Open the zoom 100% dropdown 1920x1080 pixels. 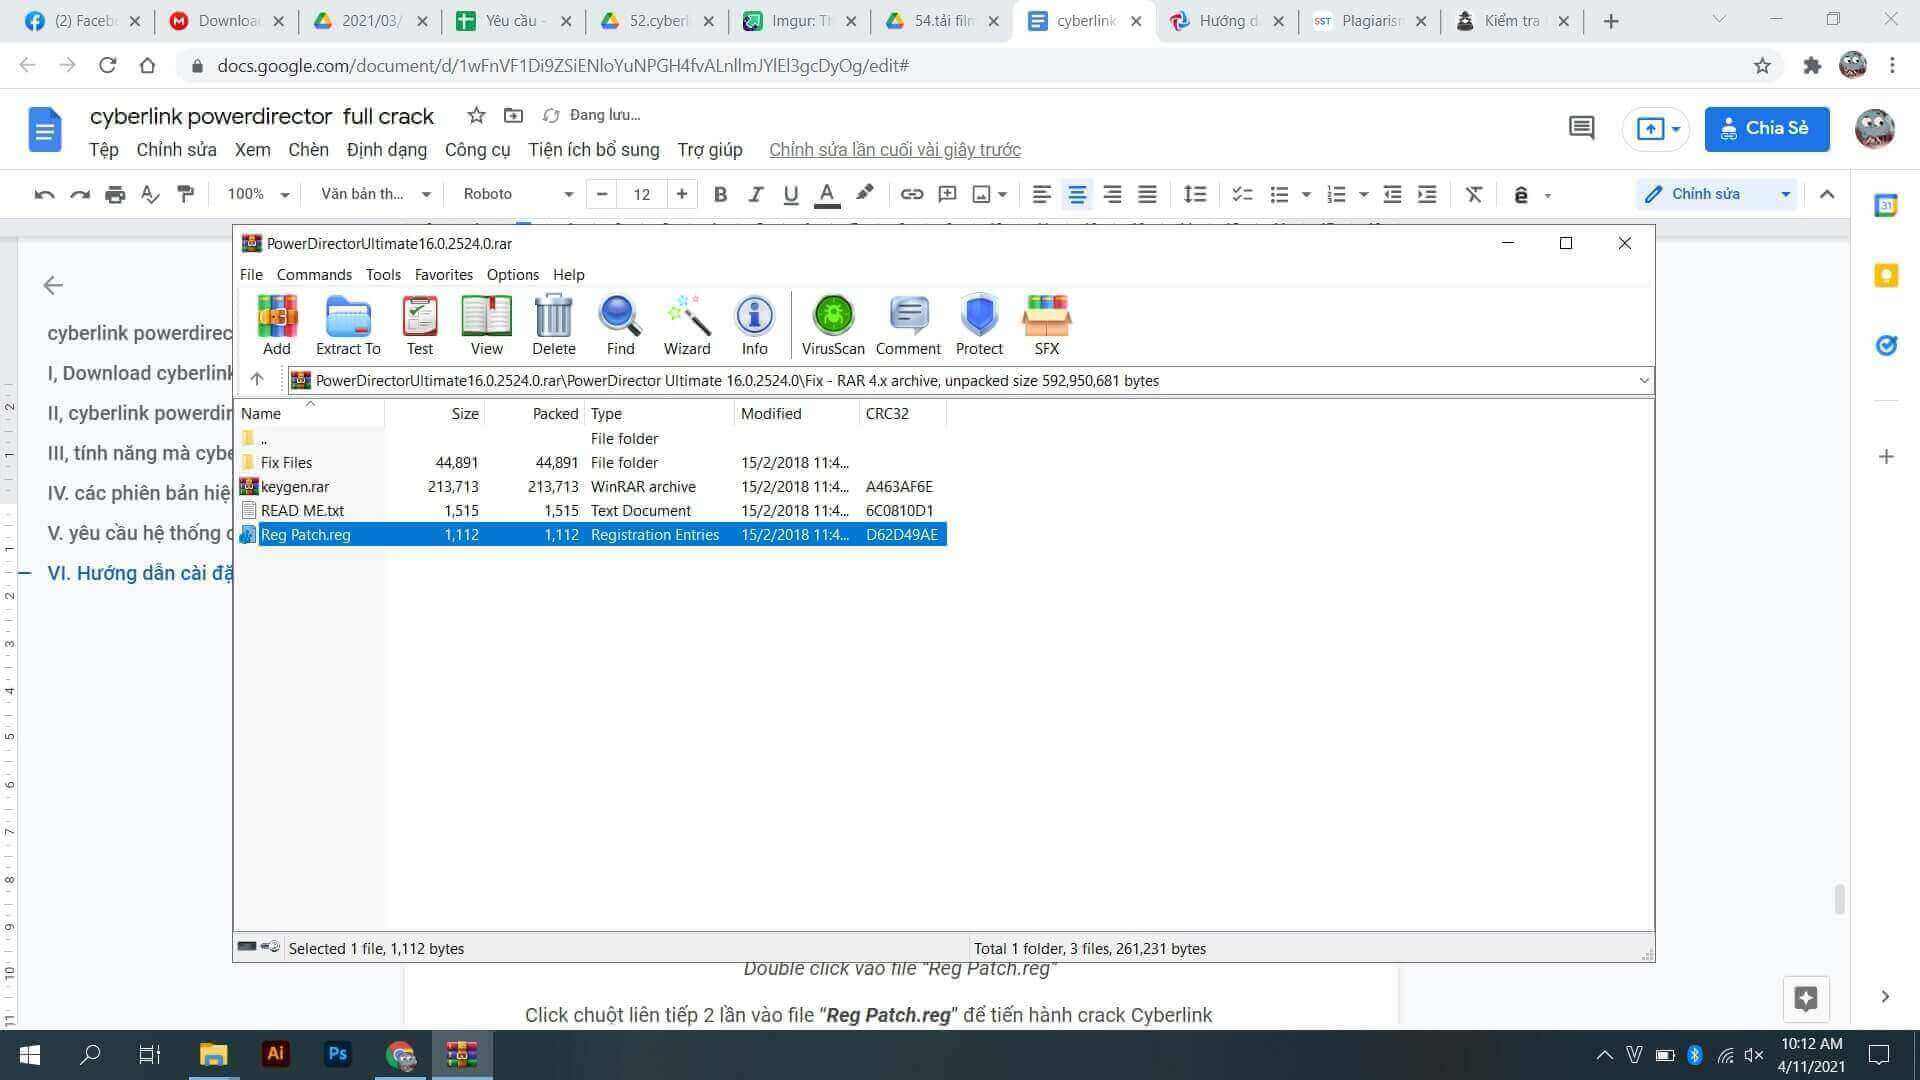pyautogui.click(x=258, y=194)
